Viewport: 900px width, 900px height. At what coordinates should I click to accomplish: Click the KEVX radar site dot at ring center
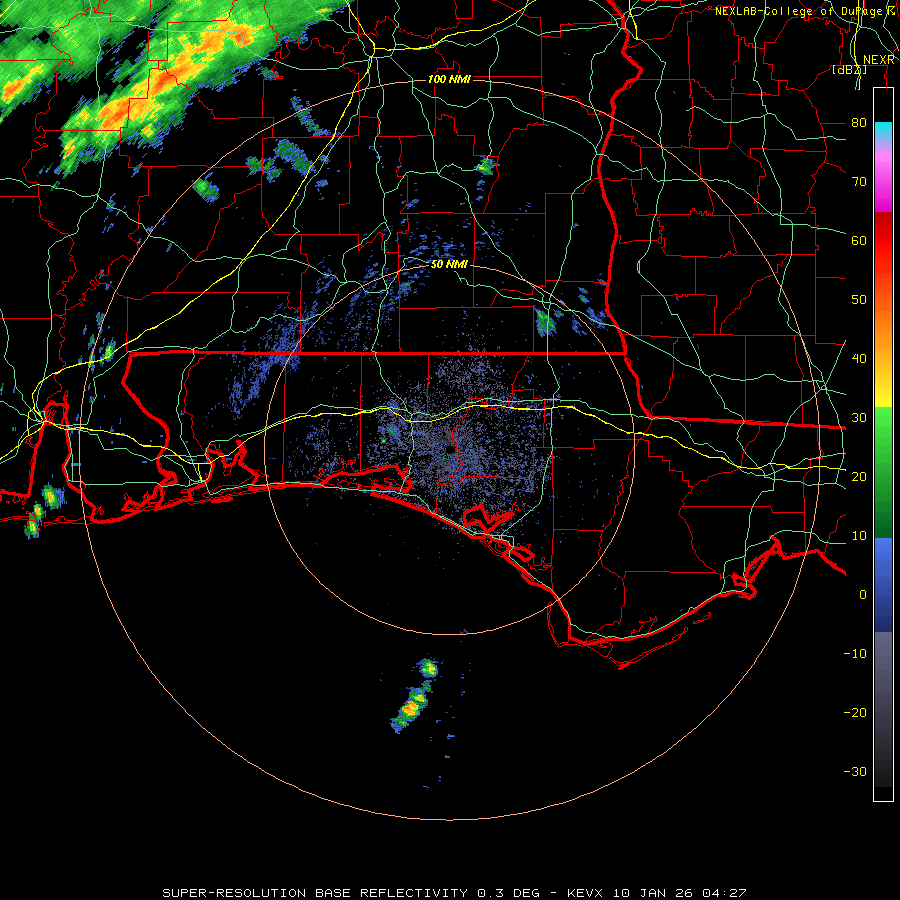[x=451, y=451]
